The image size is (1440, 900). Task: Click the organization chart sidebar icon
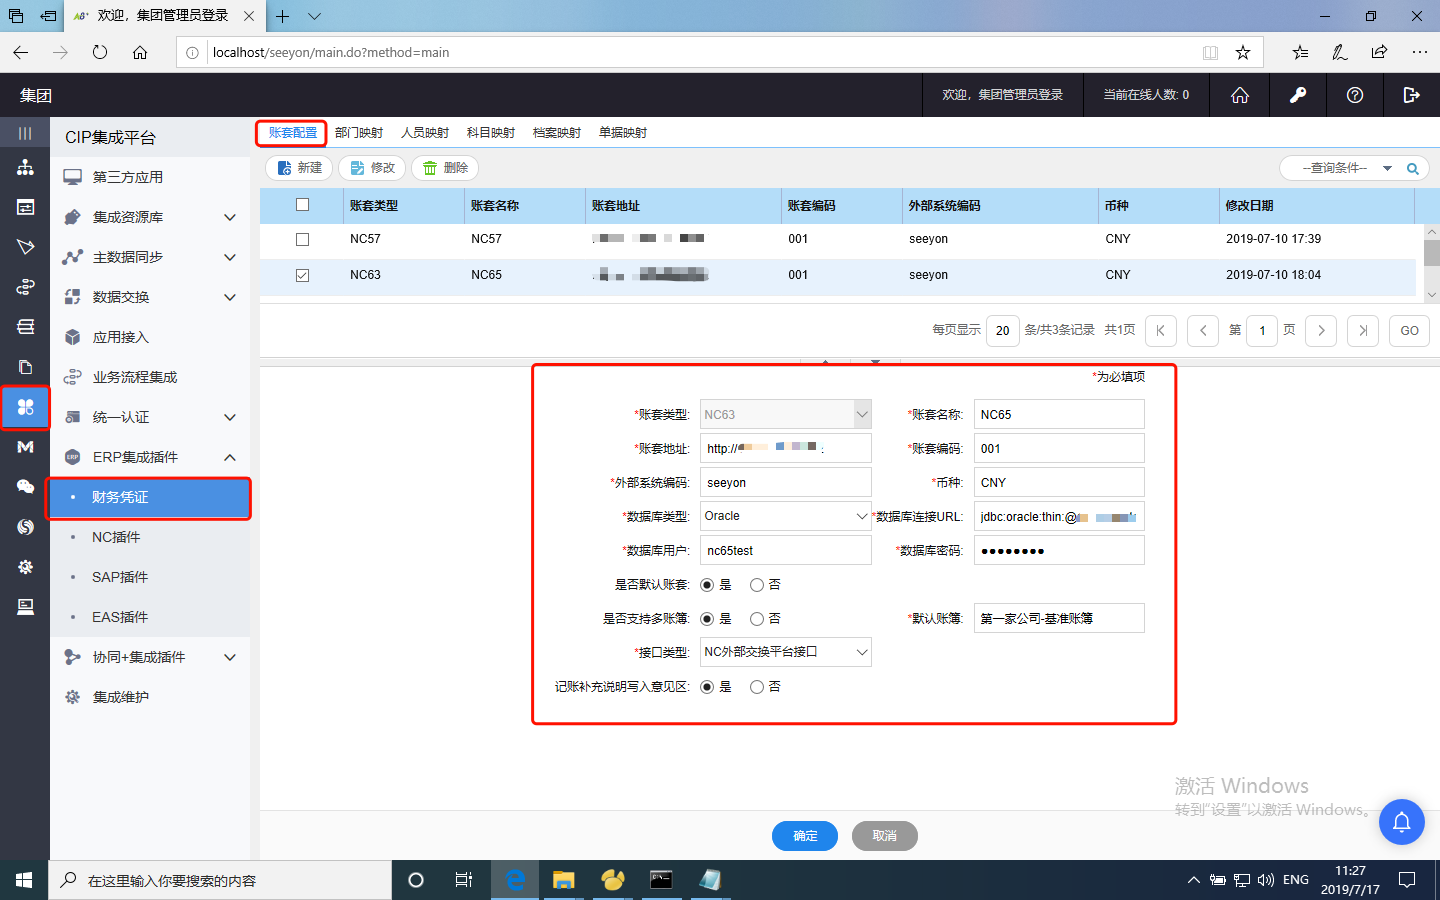click(25, 167)
